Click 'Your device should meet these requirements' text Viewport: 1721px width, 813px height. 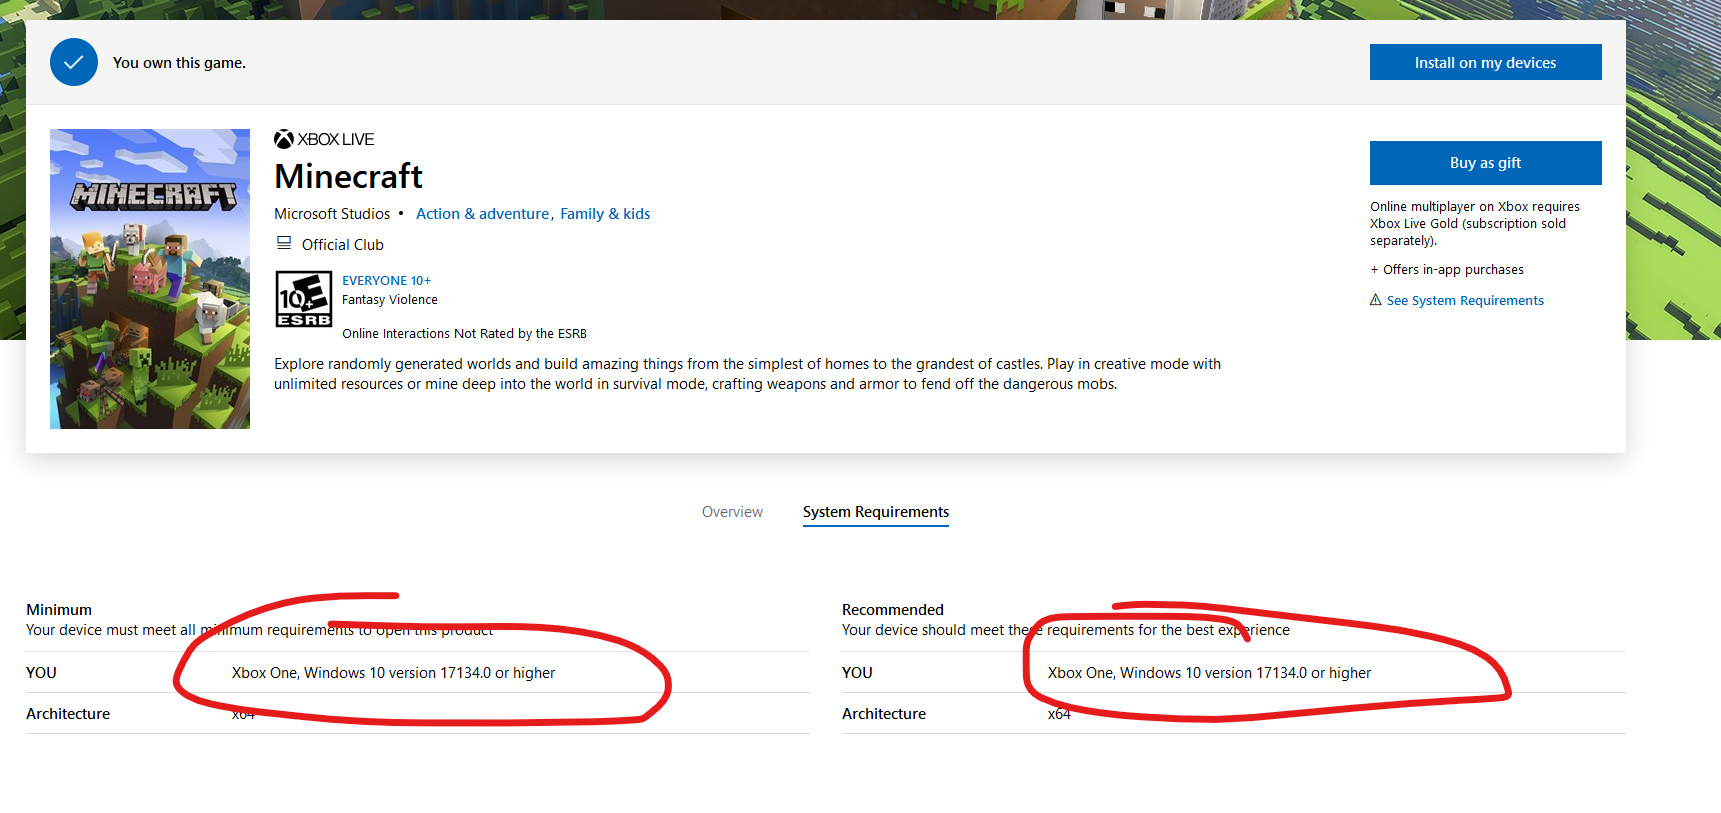[x=1066, y=630]
